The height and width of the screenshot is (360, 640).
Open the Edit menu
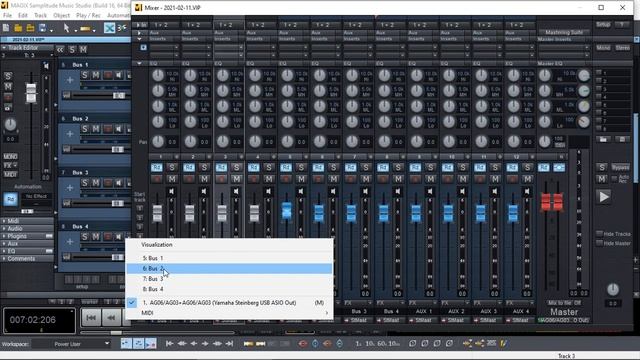click(x=23, y=15)
